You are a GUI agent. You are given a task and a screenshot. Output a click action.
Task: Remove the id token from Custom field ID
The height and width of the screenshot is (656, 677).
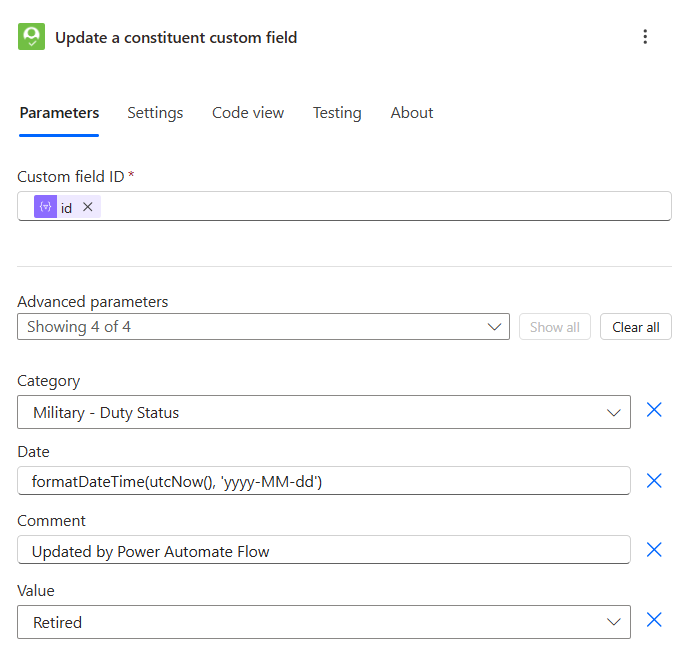pos(88,207)
